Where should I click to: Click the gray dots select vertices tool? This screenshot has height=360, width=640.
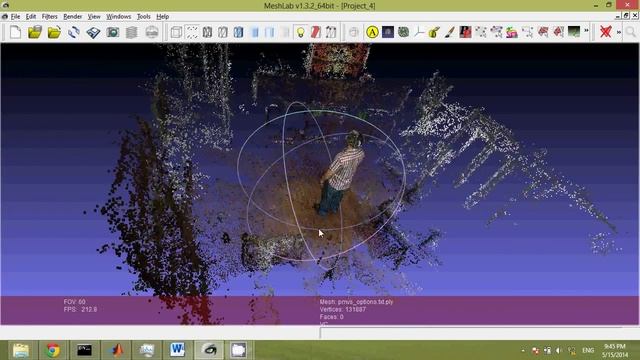point(481,32)
